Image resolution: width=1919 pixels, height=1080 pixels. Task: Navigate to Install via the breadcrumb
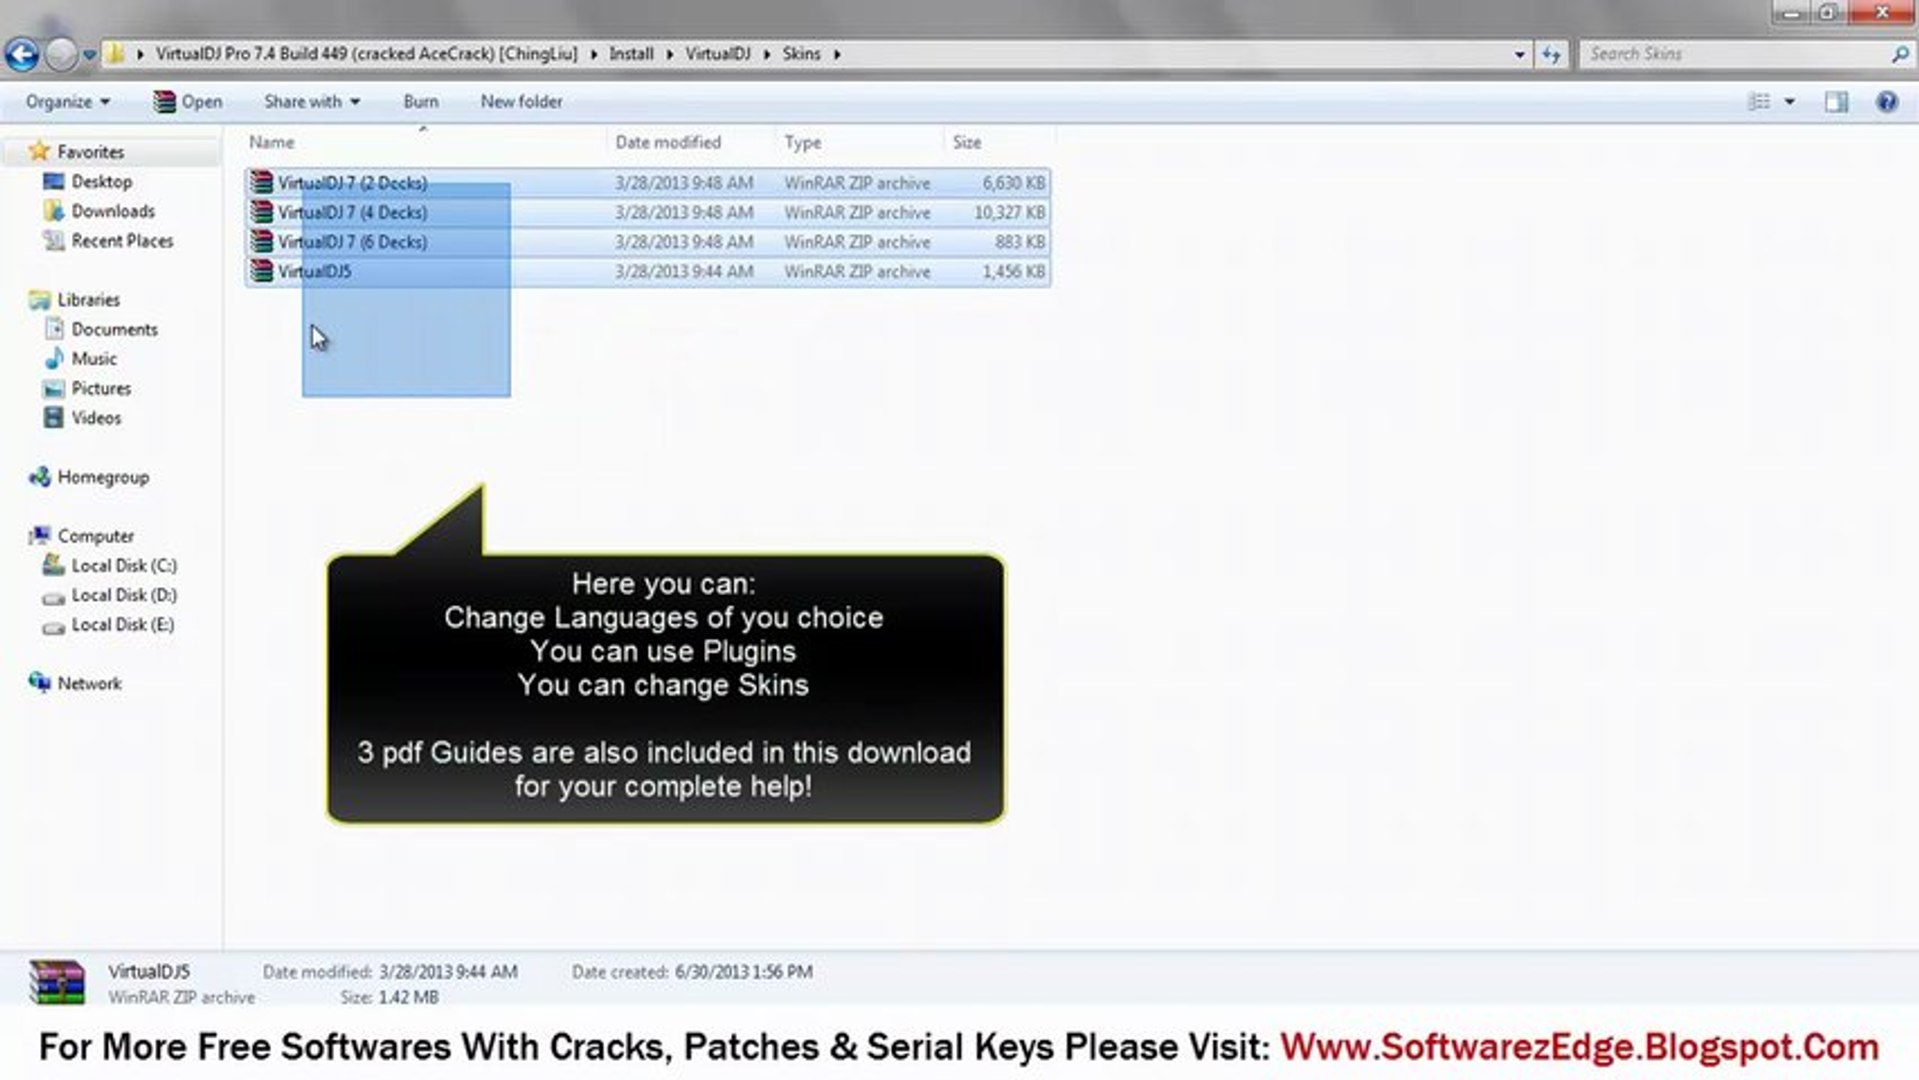631,54
